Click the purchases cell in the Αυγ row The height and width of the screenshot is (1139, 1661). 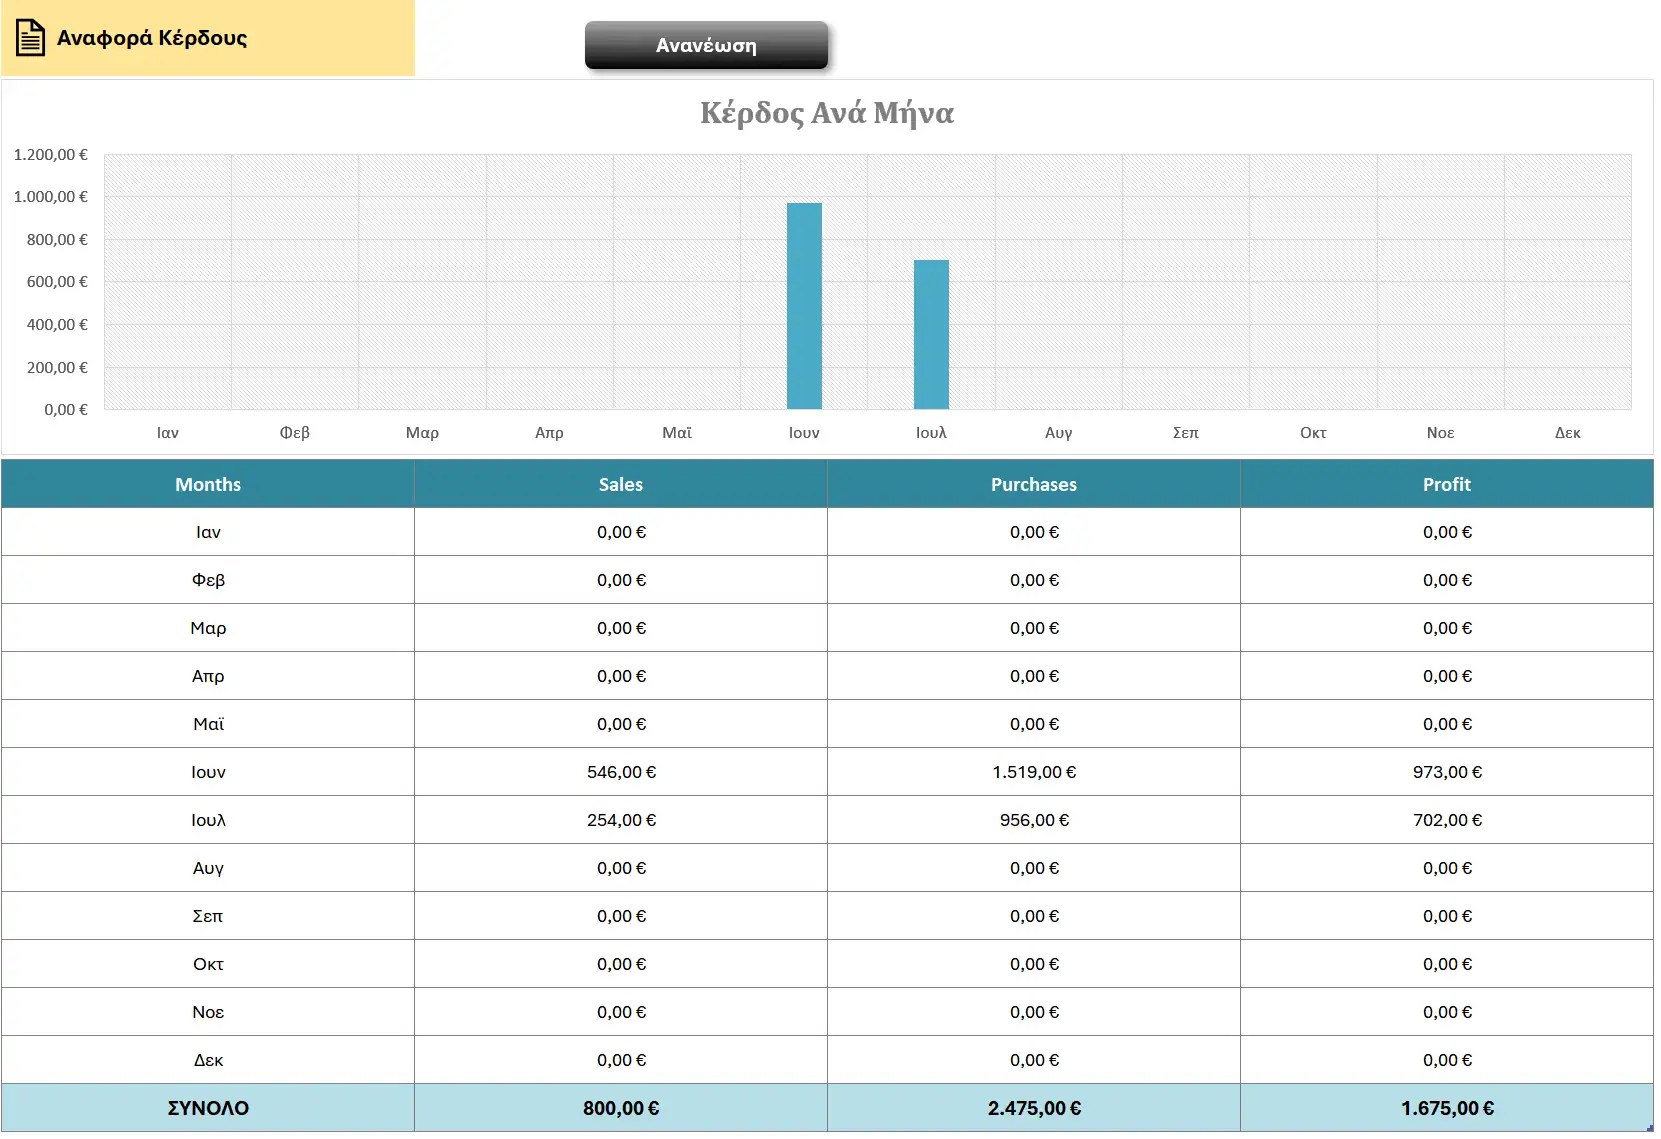click(1034, 868)
